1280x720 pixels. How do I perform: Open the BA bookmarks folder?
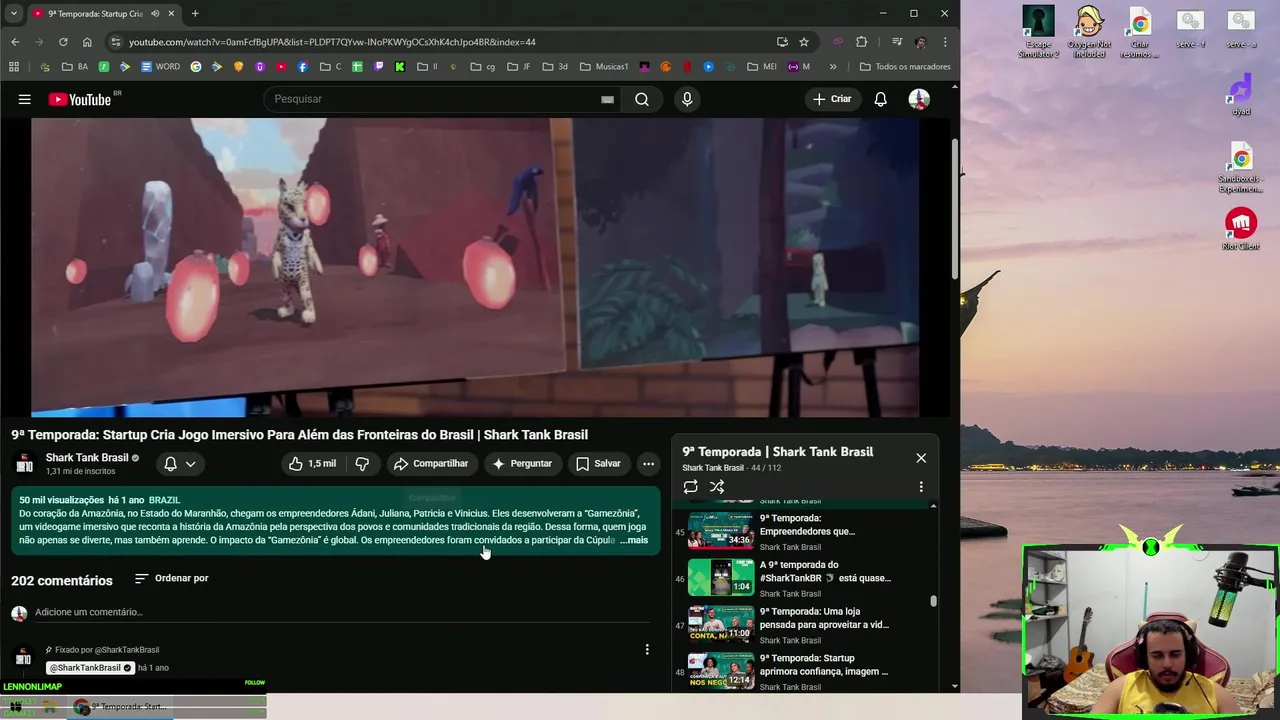[75, 67]
